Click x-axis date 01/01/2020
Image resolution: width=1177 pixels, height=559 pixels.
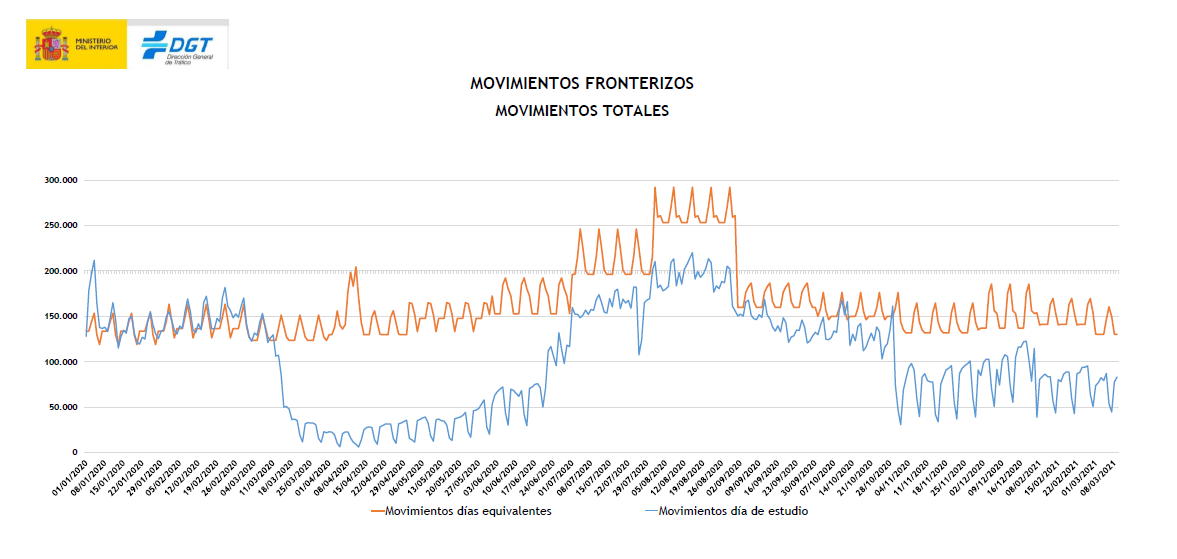71,476
